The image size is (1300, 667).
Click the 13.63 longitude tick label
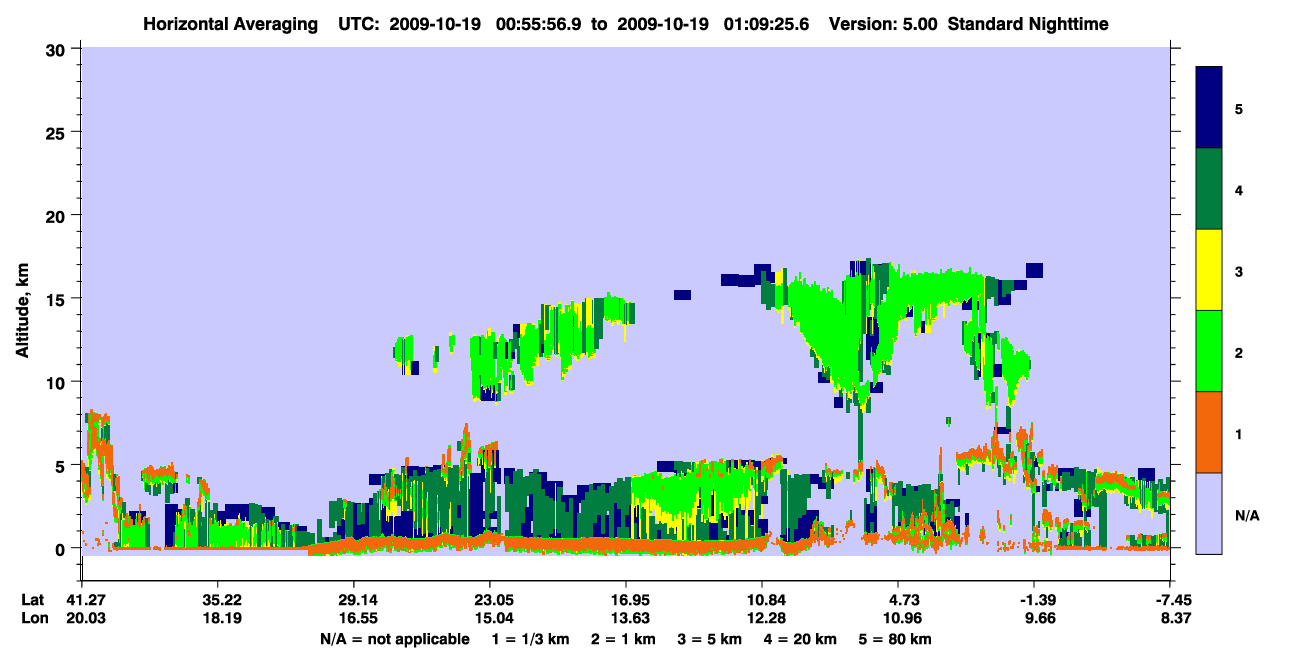(x=626, y=619)
